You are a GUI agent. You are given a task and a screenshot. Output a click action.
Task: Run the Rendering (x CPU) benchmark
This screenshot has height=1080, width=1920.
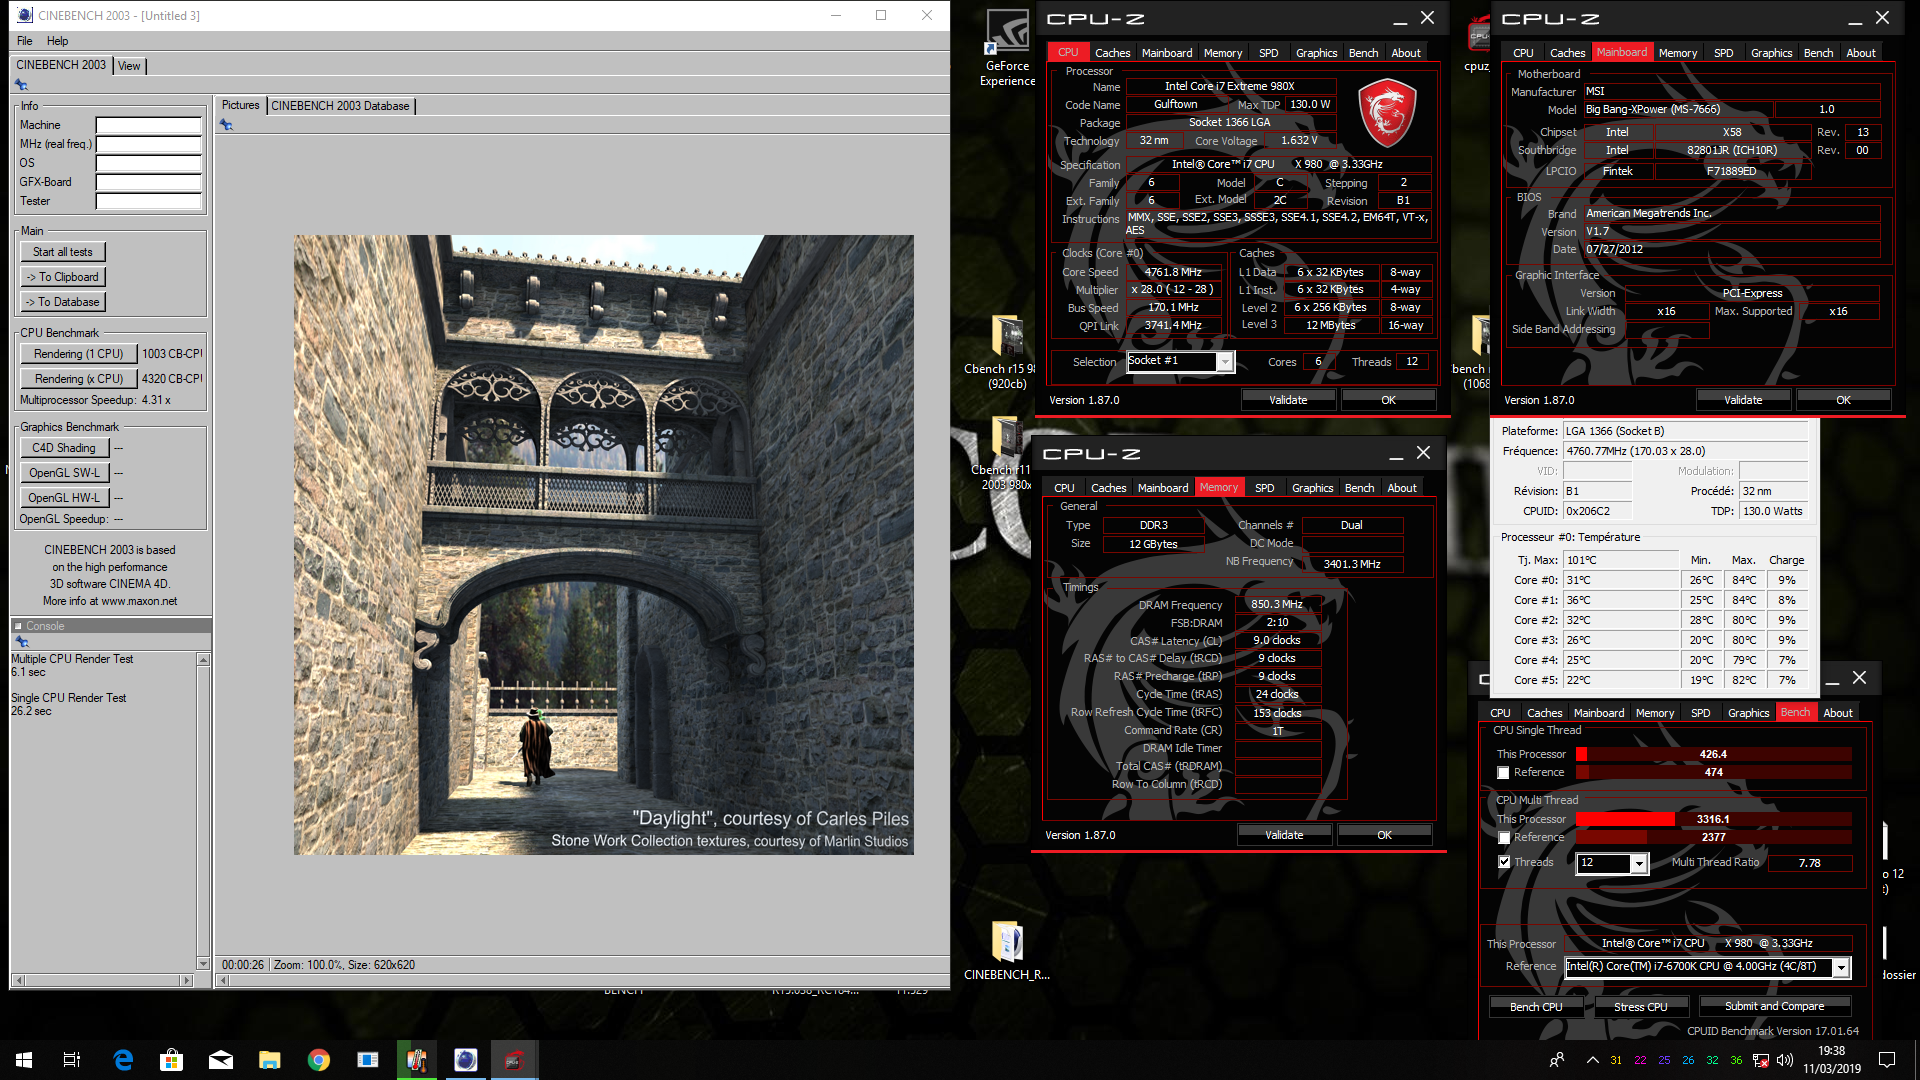tap(79, 379)
